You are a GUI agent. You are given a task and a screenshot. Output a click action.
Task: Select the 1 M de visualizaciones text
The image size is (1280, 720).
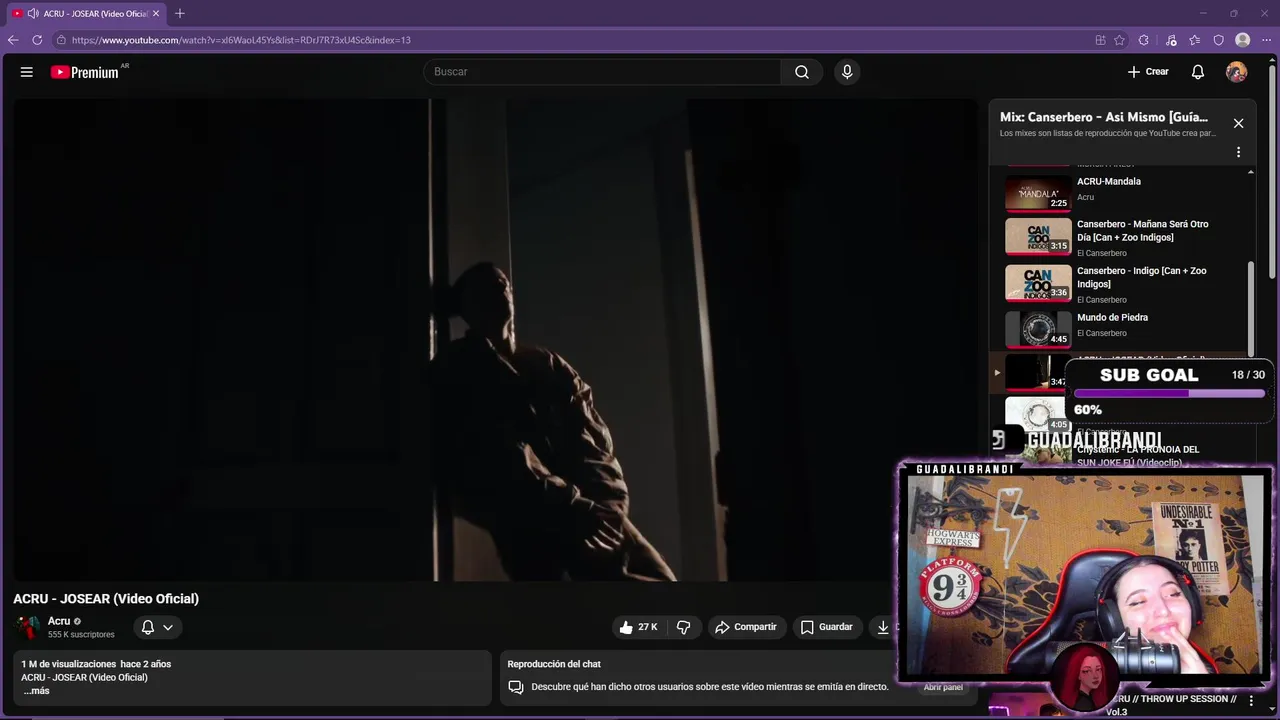69,664
